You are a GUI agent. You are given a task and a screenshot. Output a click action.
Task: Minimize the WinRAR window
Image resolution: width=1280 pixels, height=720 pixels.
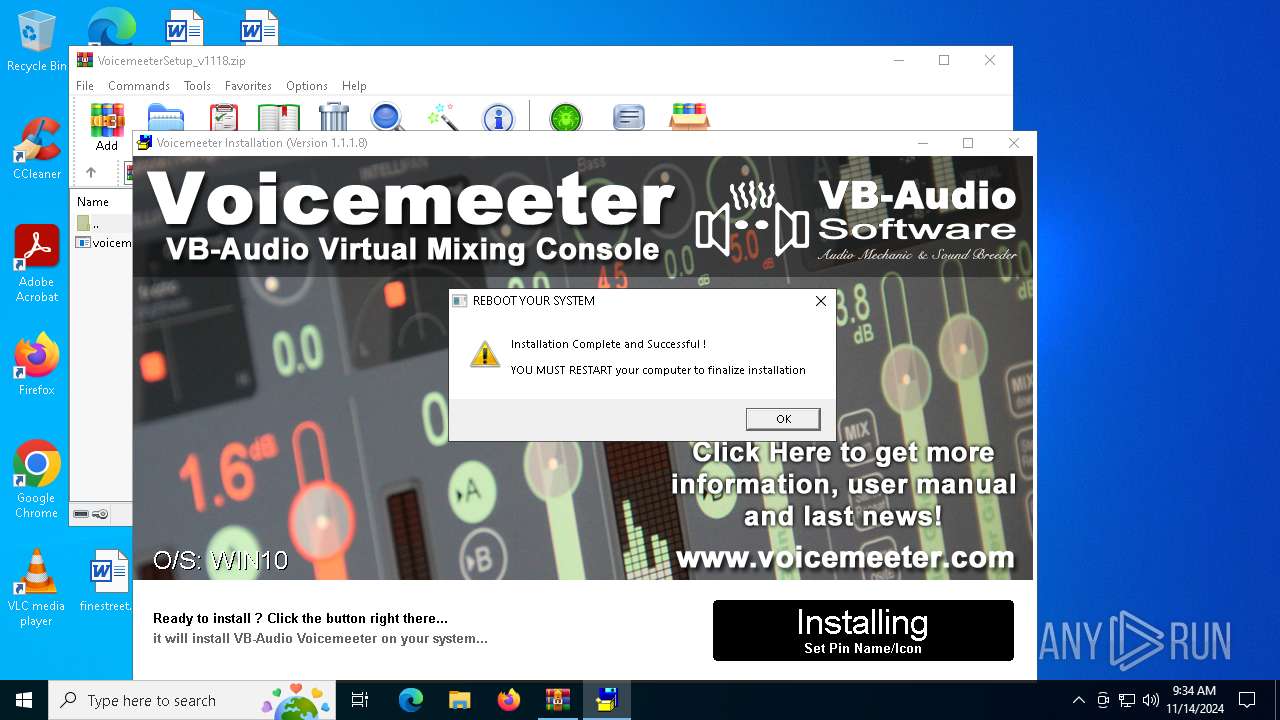(898, 60)
